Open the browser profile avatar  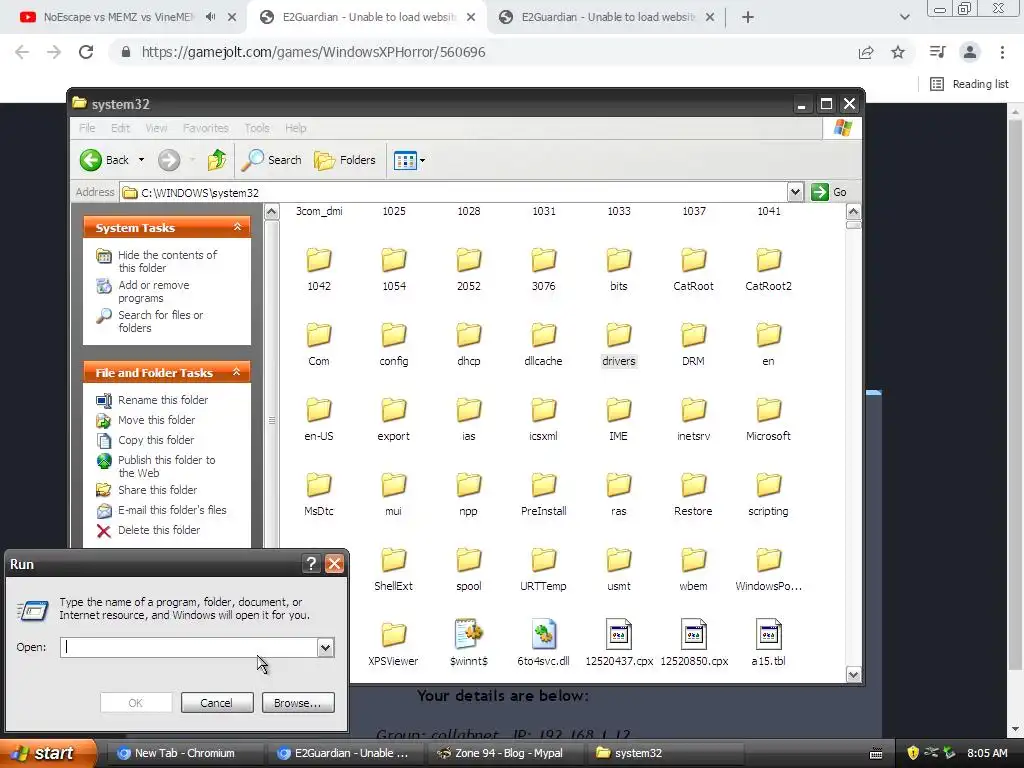pyautogui.click(x=970, y=52)
